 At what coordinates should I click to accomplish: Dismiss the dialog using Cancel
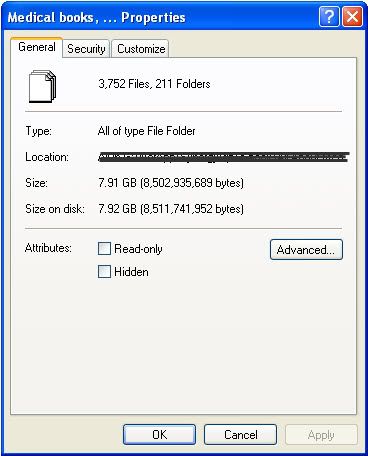(x=240, y=434)
